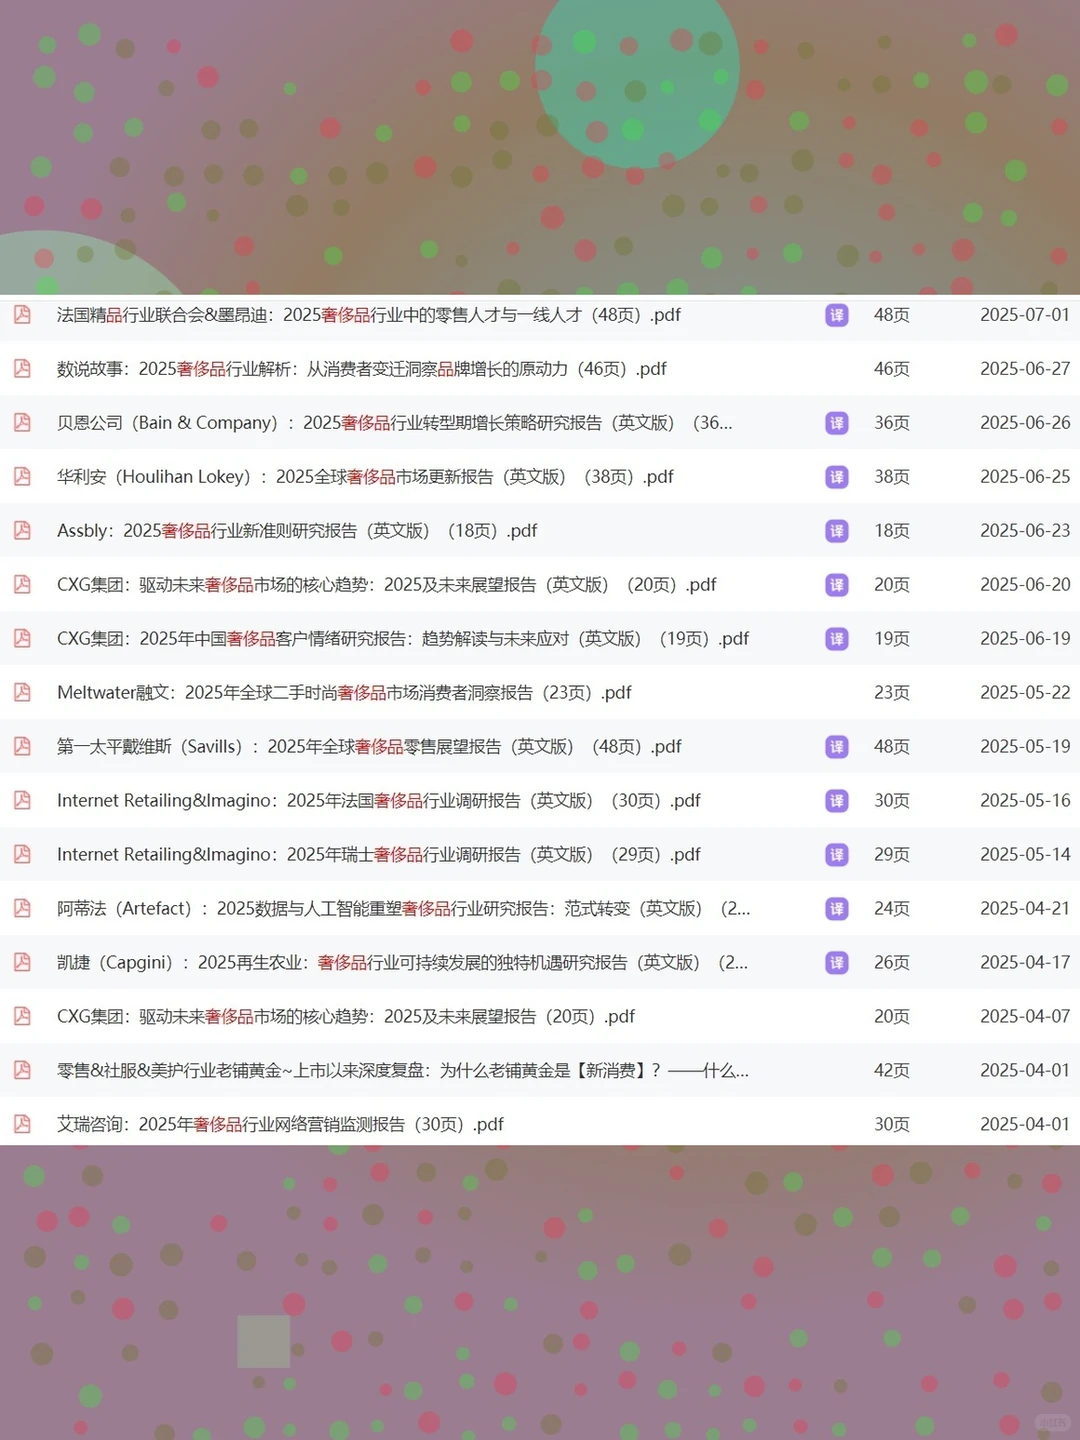Click page count 23页

point(892,693)
